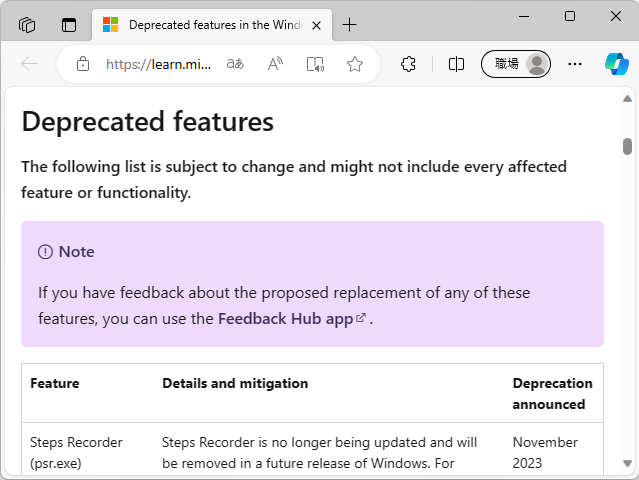Add this page to favorites

coord(355,64)
